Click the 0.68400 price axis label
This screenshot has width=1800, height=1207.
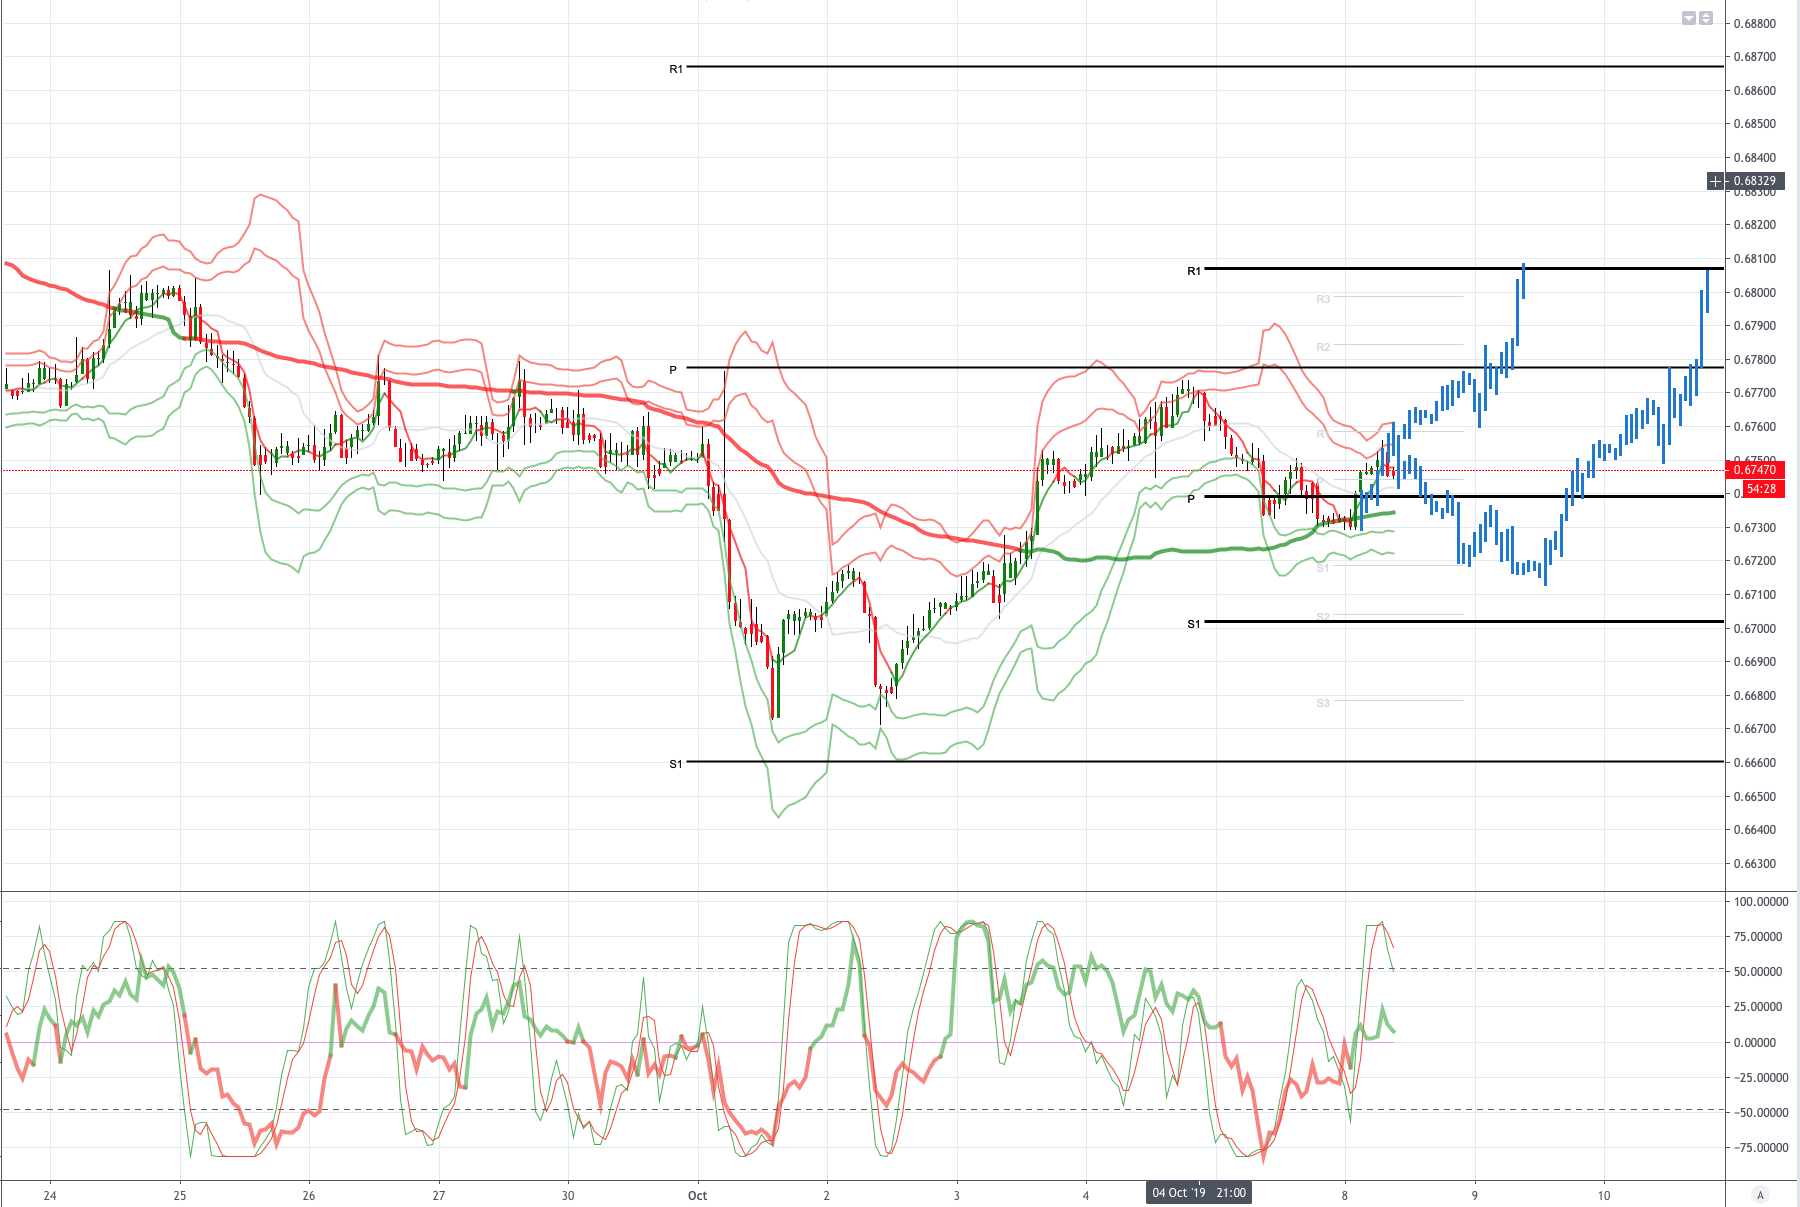tap(1755, 158)
